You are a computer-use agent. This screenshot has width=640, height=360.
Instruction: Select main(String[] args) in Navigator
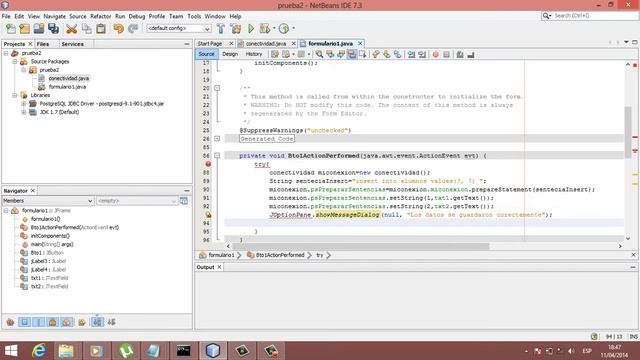52,244
